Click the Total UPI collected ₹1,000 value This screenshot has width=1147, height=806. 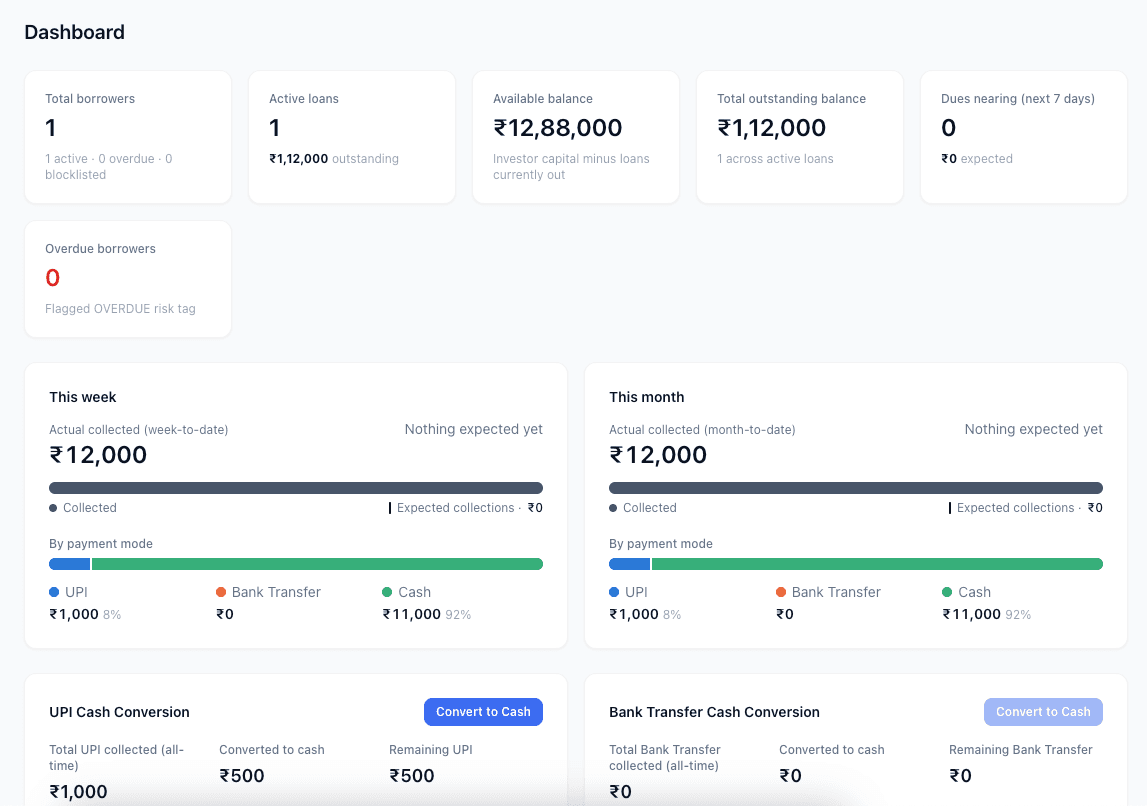point(78,791)
